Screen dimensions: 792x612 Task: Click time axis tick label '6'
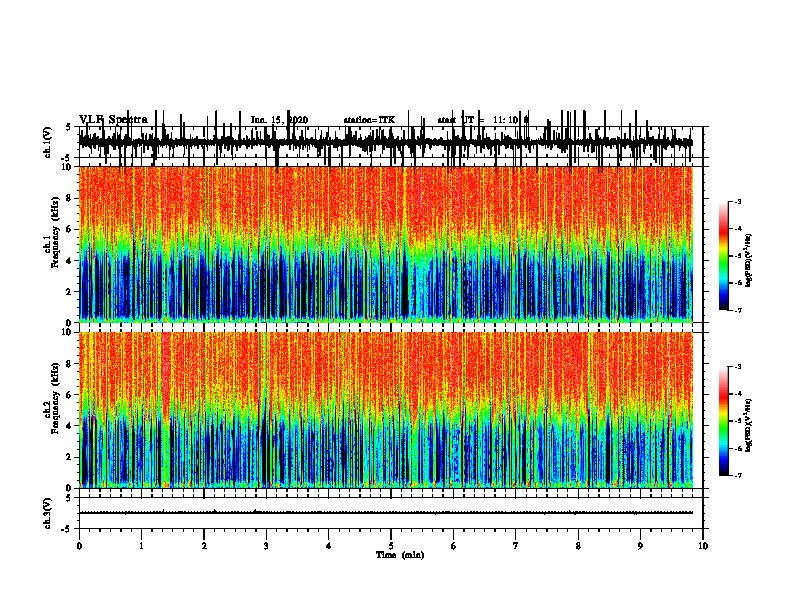coord(454,546)
